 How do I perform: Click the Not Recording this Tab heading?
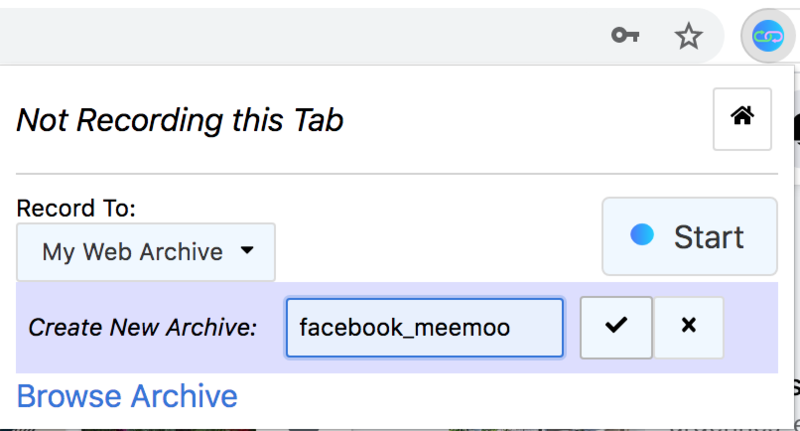[x=180, y=120]
